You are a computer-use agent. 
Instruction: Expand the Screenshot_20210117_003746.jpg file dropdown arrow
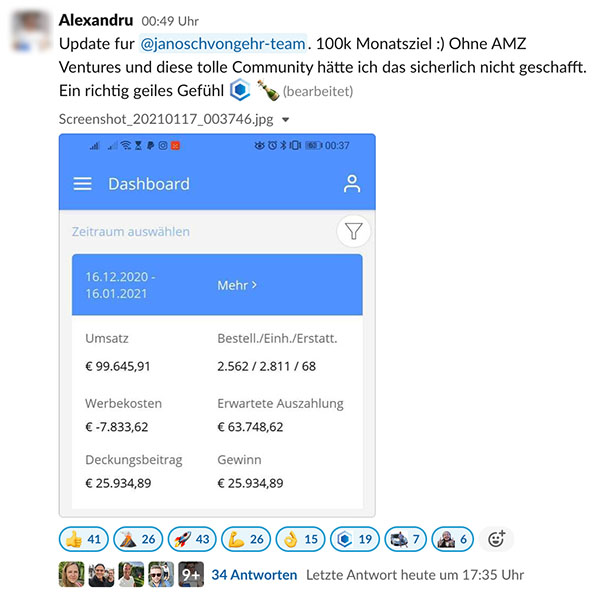tap(285, 120)
